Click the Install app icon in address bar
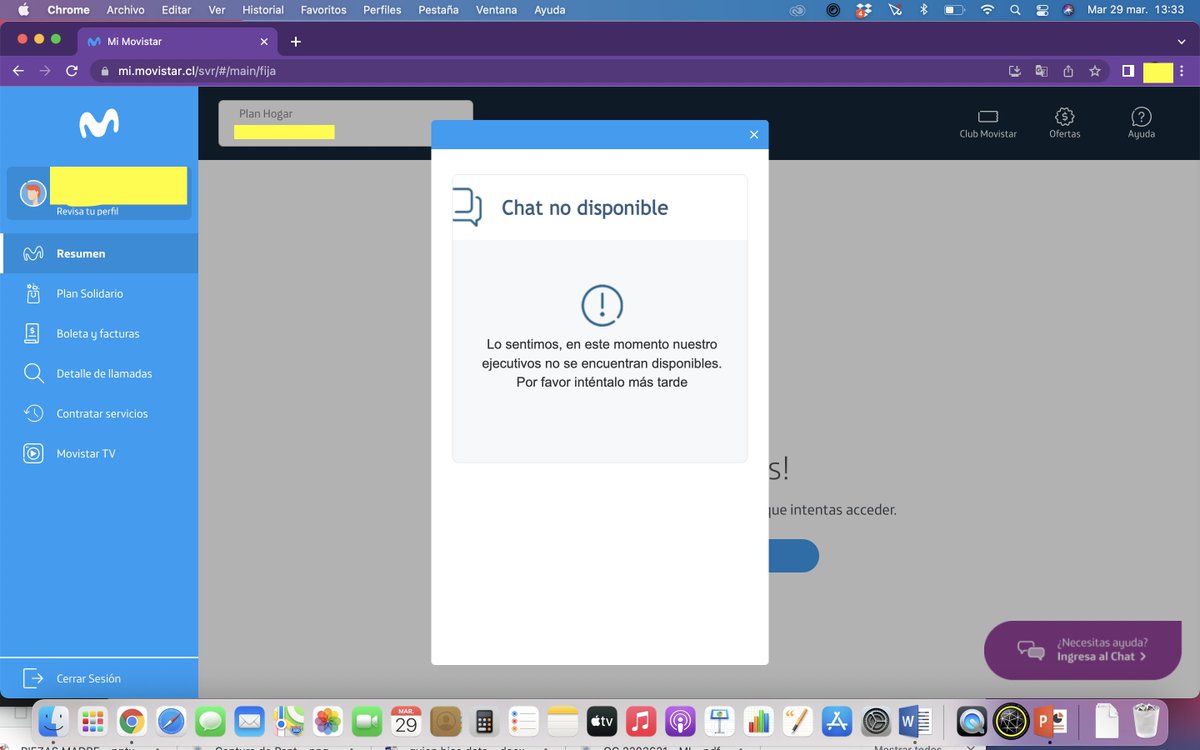 click(1014, 71)
